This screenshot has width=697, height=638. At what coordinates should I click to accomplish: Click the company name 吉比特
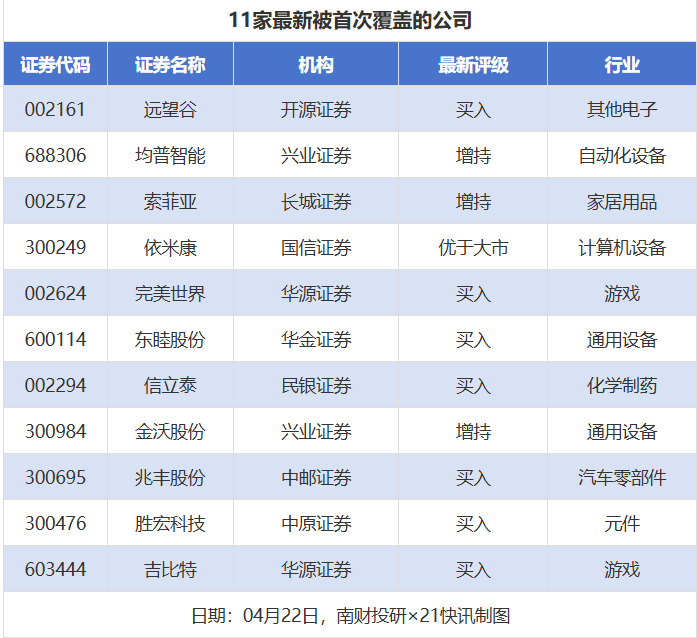(x=170, y=570)
